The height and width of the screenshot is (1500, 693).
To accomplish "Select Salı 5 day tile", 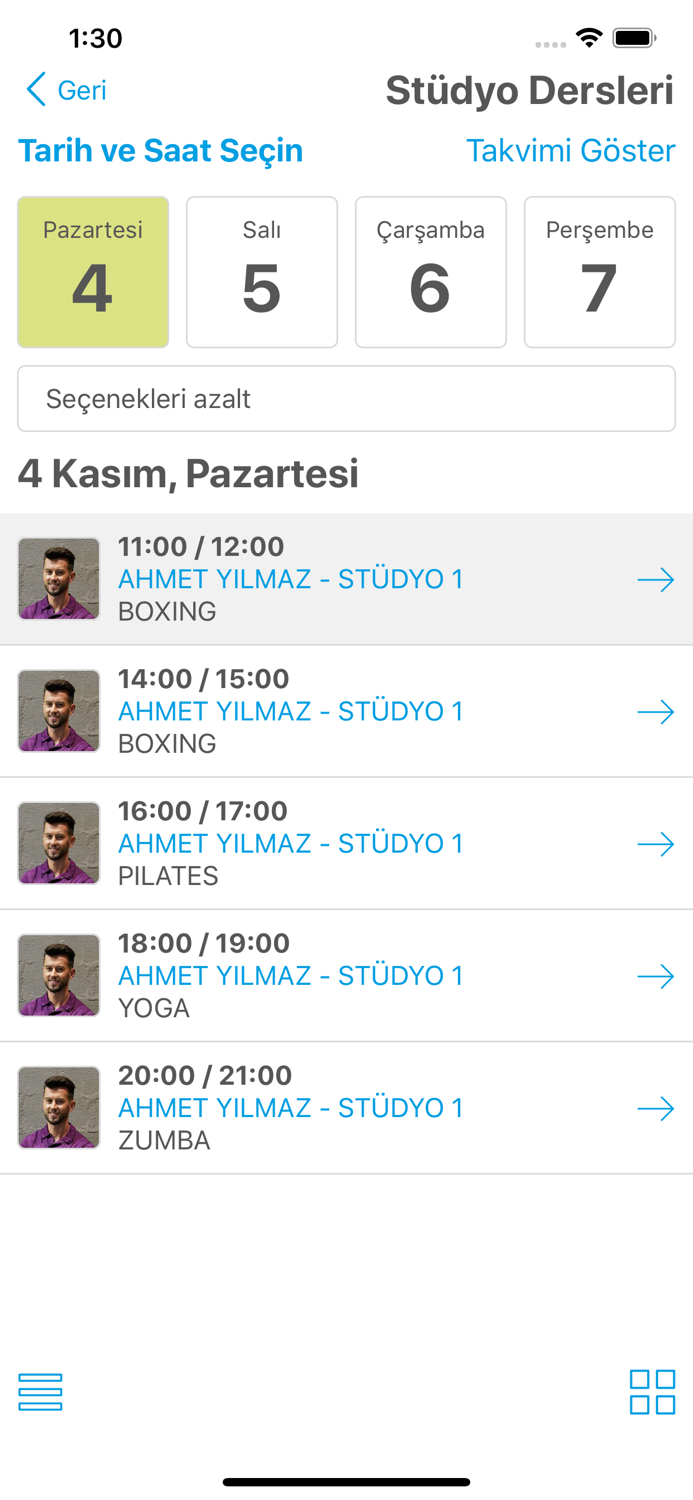I will [262, 272].
